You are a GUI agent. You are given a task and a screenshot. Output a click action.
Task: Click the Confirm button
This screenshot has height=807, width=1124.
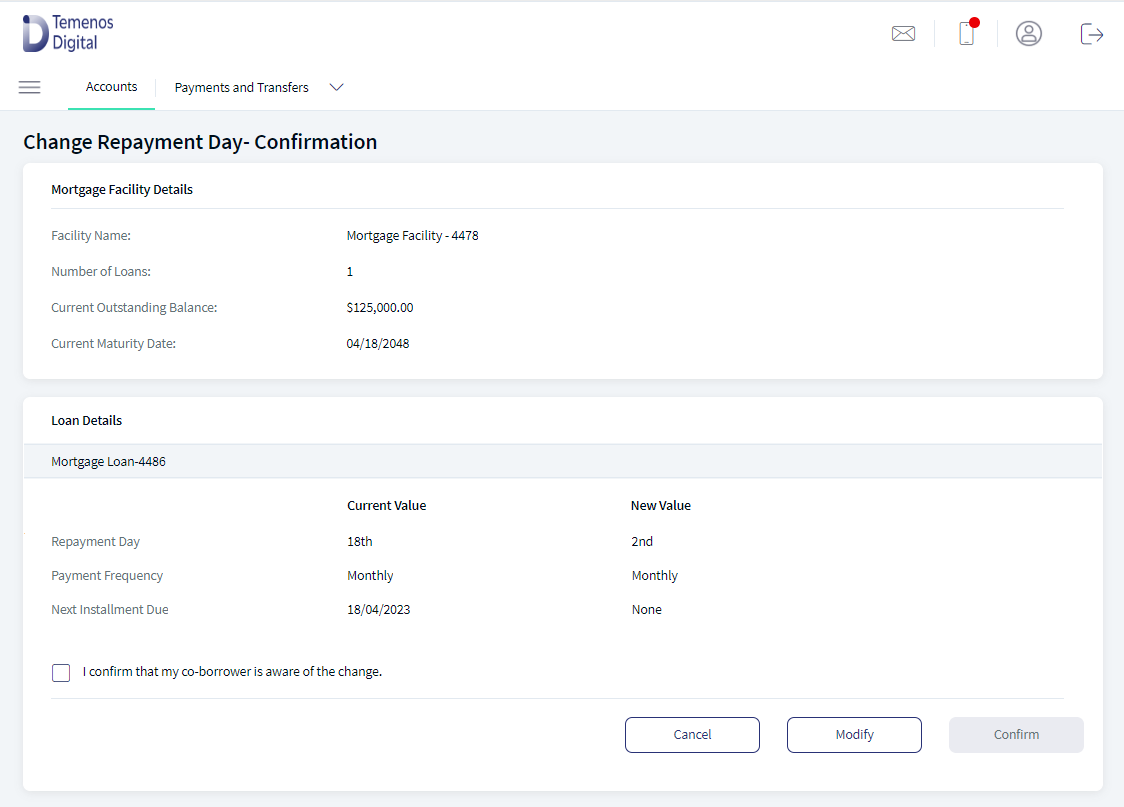[x=1016, y=735]
